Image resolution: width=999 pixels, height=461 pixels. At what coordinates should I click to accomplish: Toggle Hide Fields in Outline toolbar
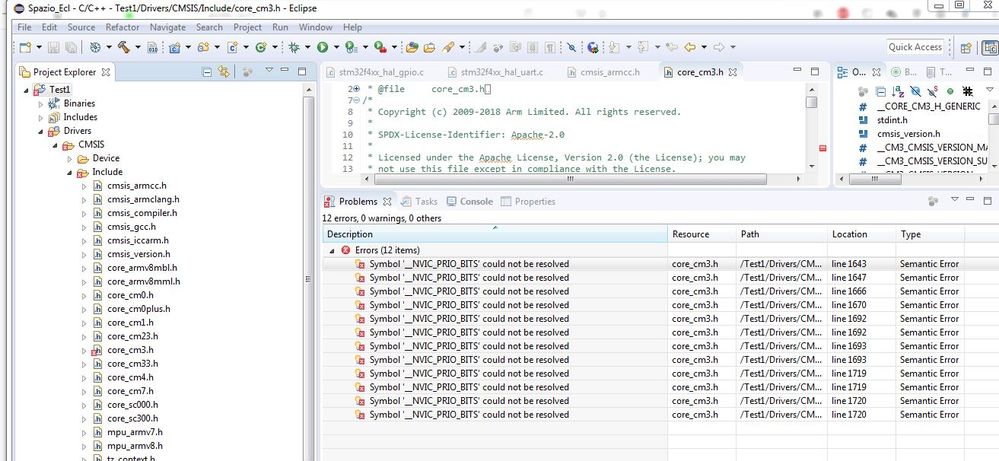click(x=916, y=91)
